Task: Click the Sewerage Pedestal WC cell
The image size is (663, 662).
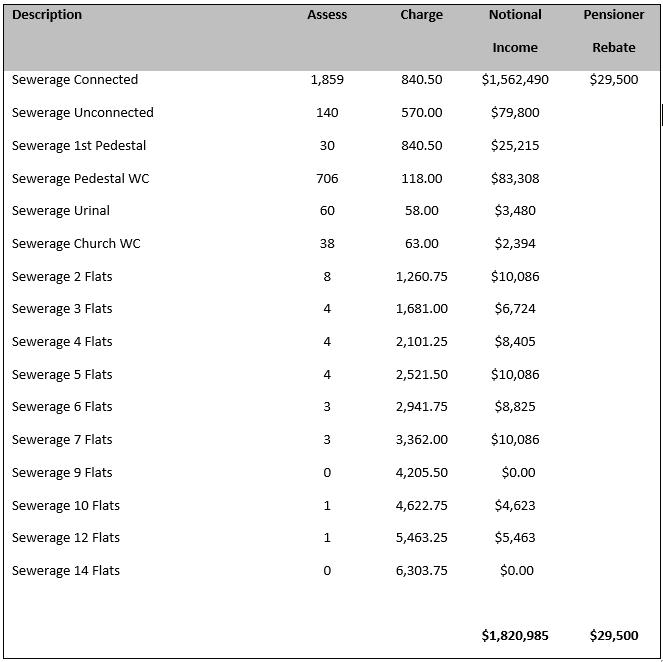Action: pos(80,179)
